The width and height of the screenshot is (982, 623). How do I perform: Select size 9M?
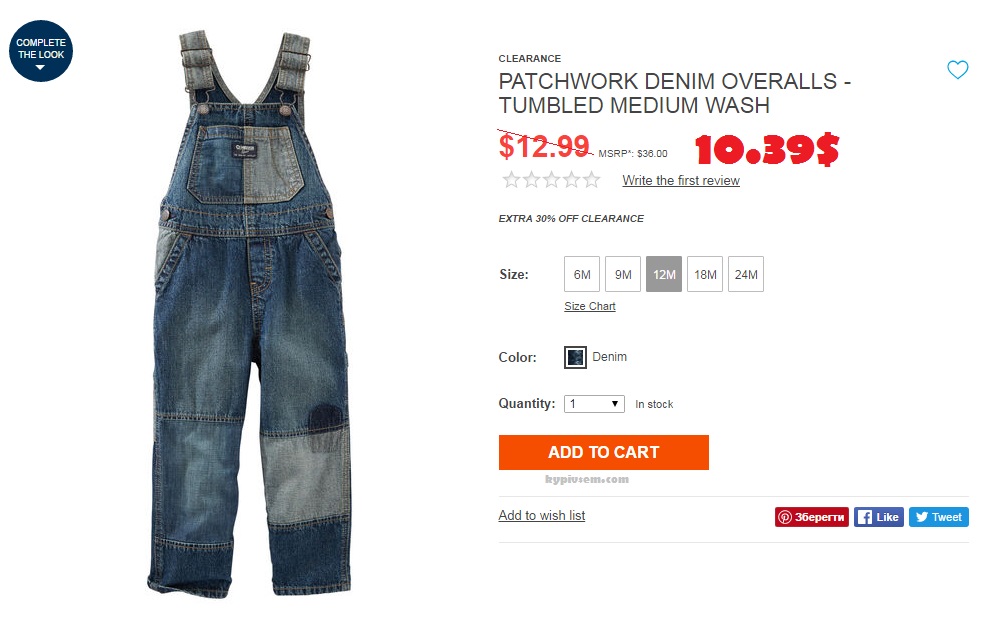tap(623, 274)
